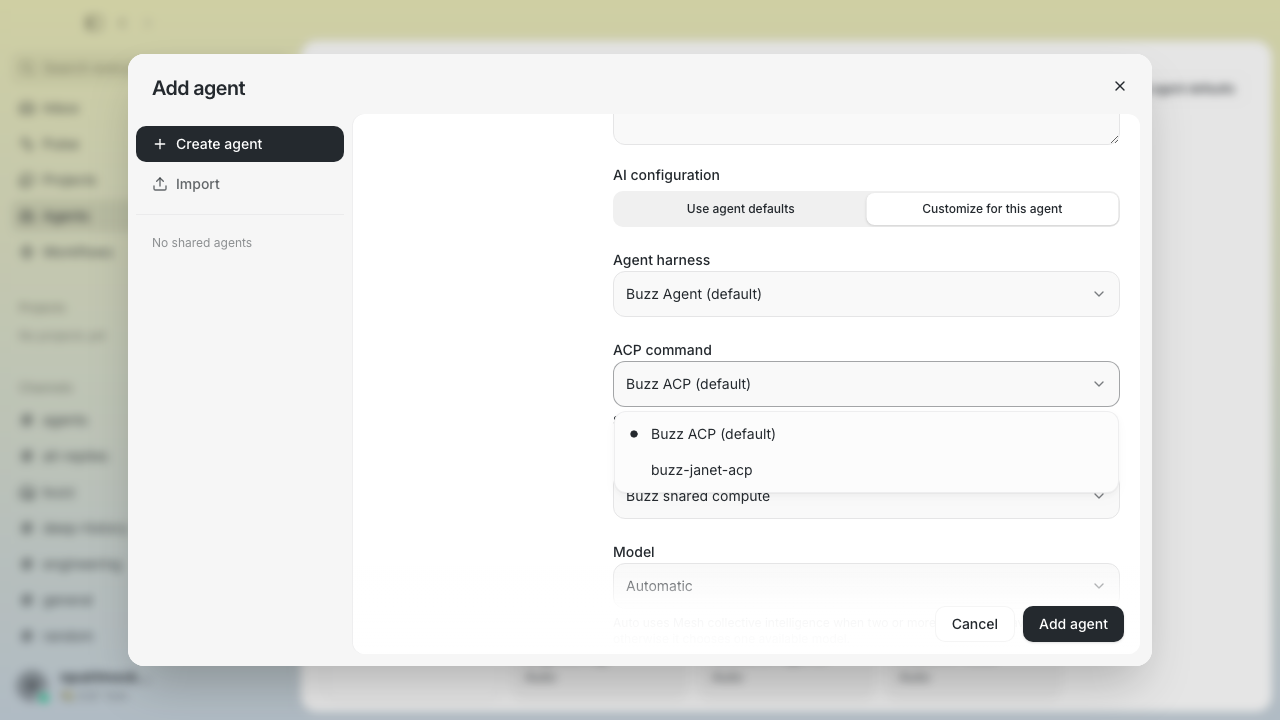Click the ACP command label

coord(662,350)
